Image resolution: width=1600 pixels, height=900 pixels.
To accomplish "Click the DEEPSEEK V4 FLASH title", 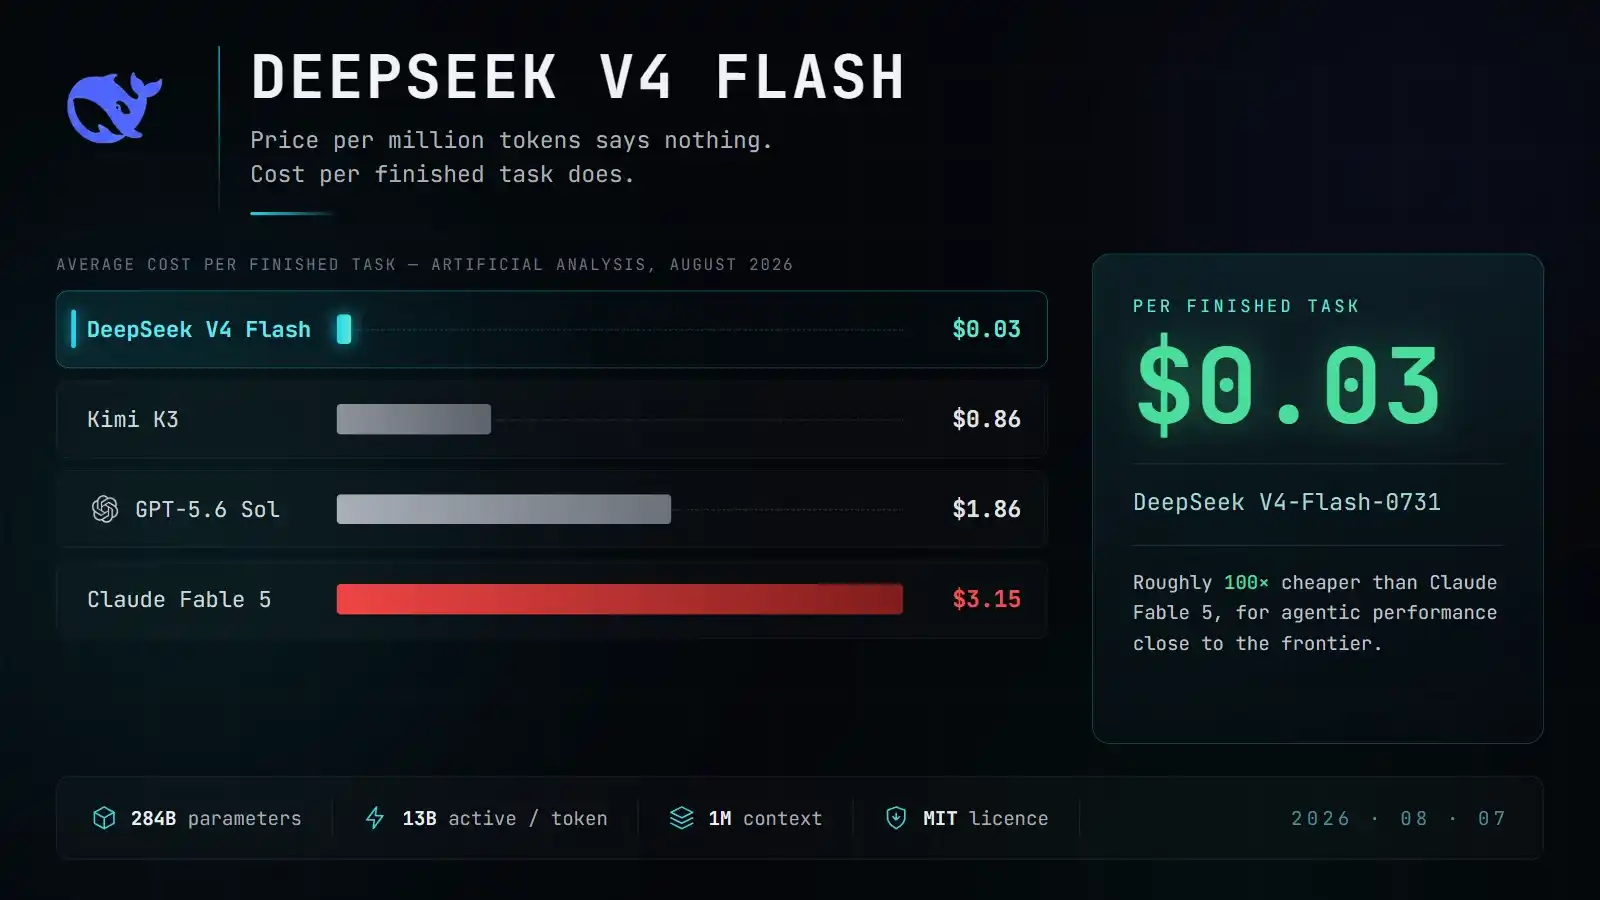I will coord(578,77).
